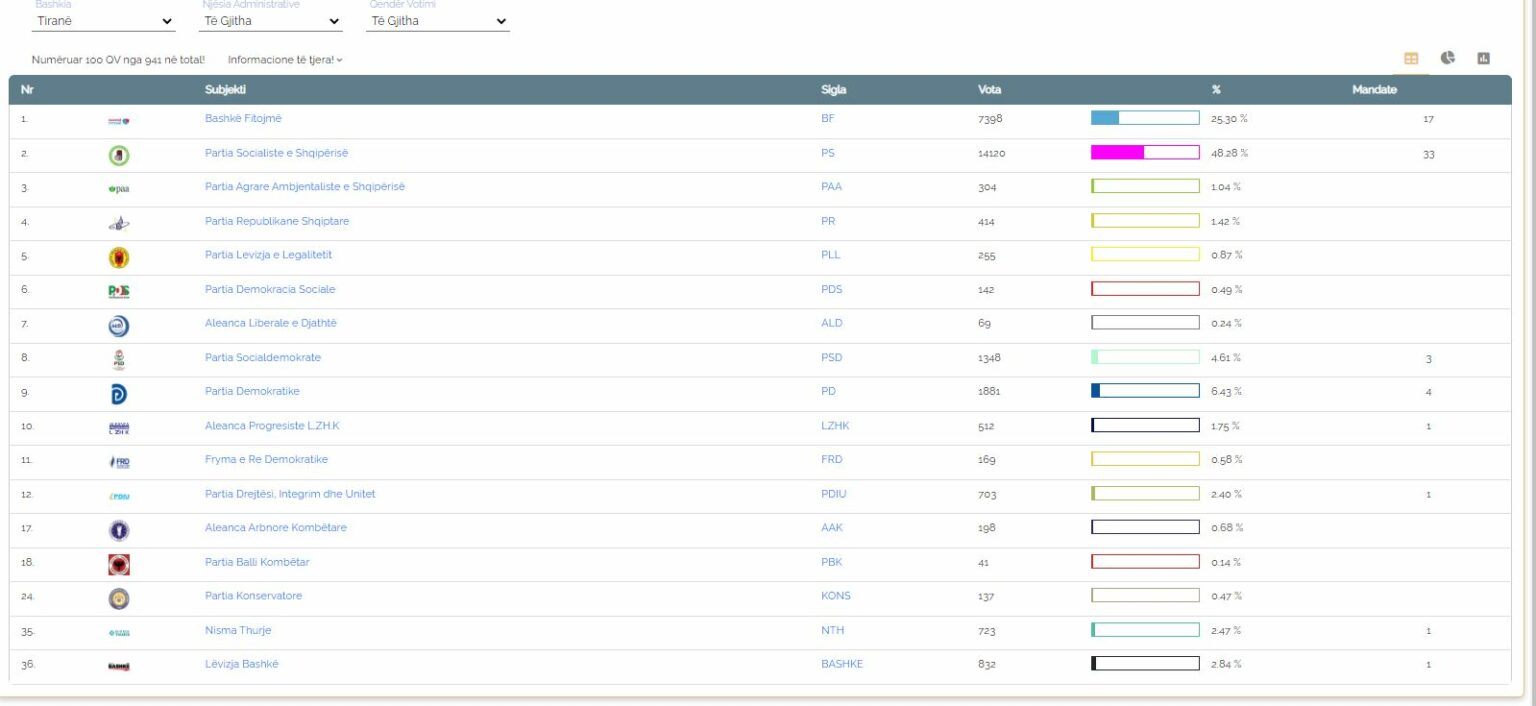Image resolution: width=1536 pixels, height=706 pixels.
Task: Open Partia Konservatore link
Action: tap(253, 596)
